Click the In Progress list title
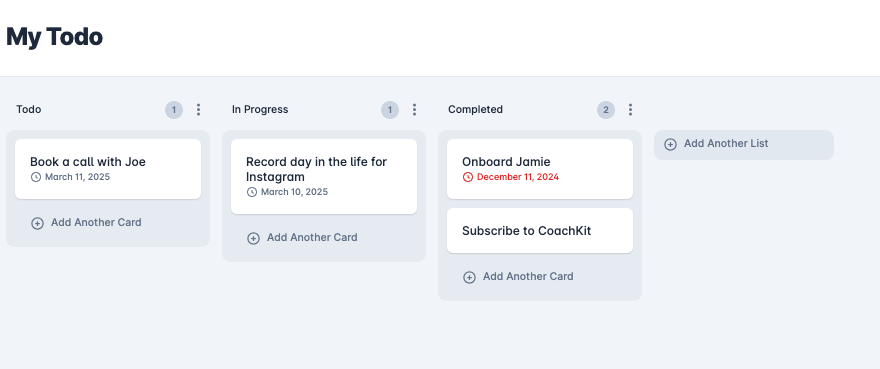This screenshot has height=369, width=880. click(260, 110)
